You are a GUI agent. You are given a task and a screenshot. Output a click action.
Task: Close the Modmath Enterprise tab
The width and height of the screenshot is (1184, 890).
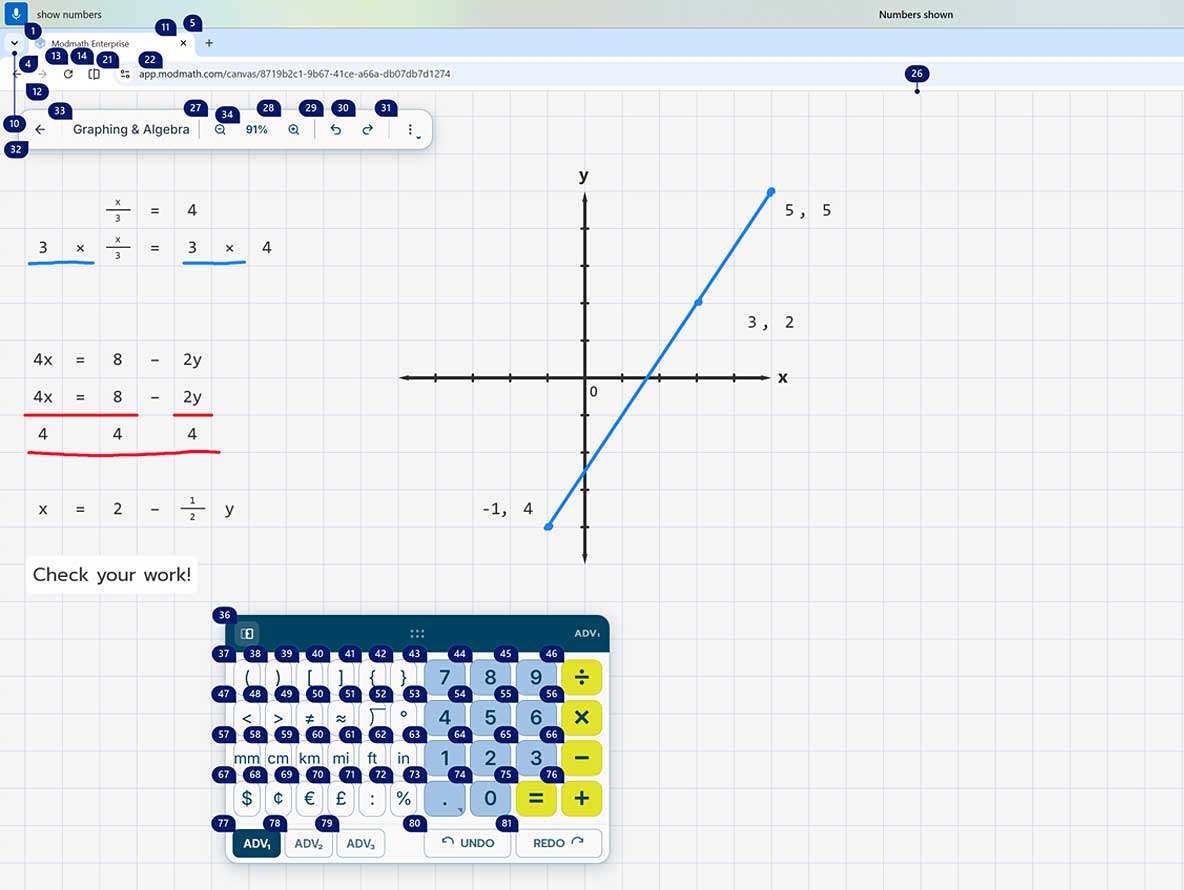[x=183, y=44]
